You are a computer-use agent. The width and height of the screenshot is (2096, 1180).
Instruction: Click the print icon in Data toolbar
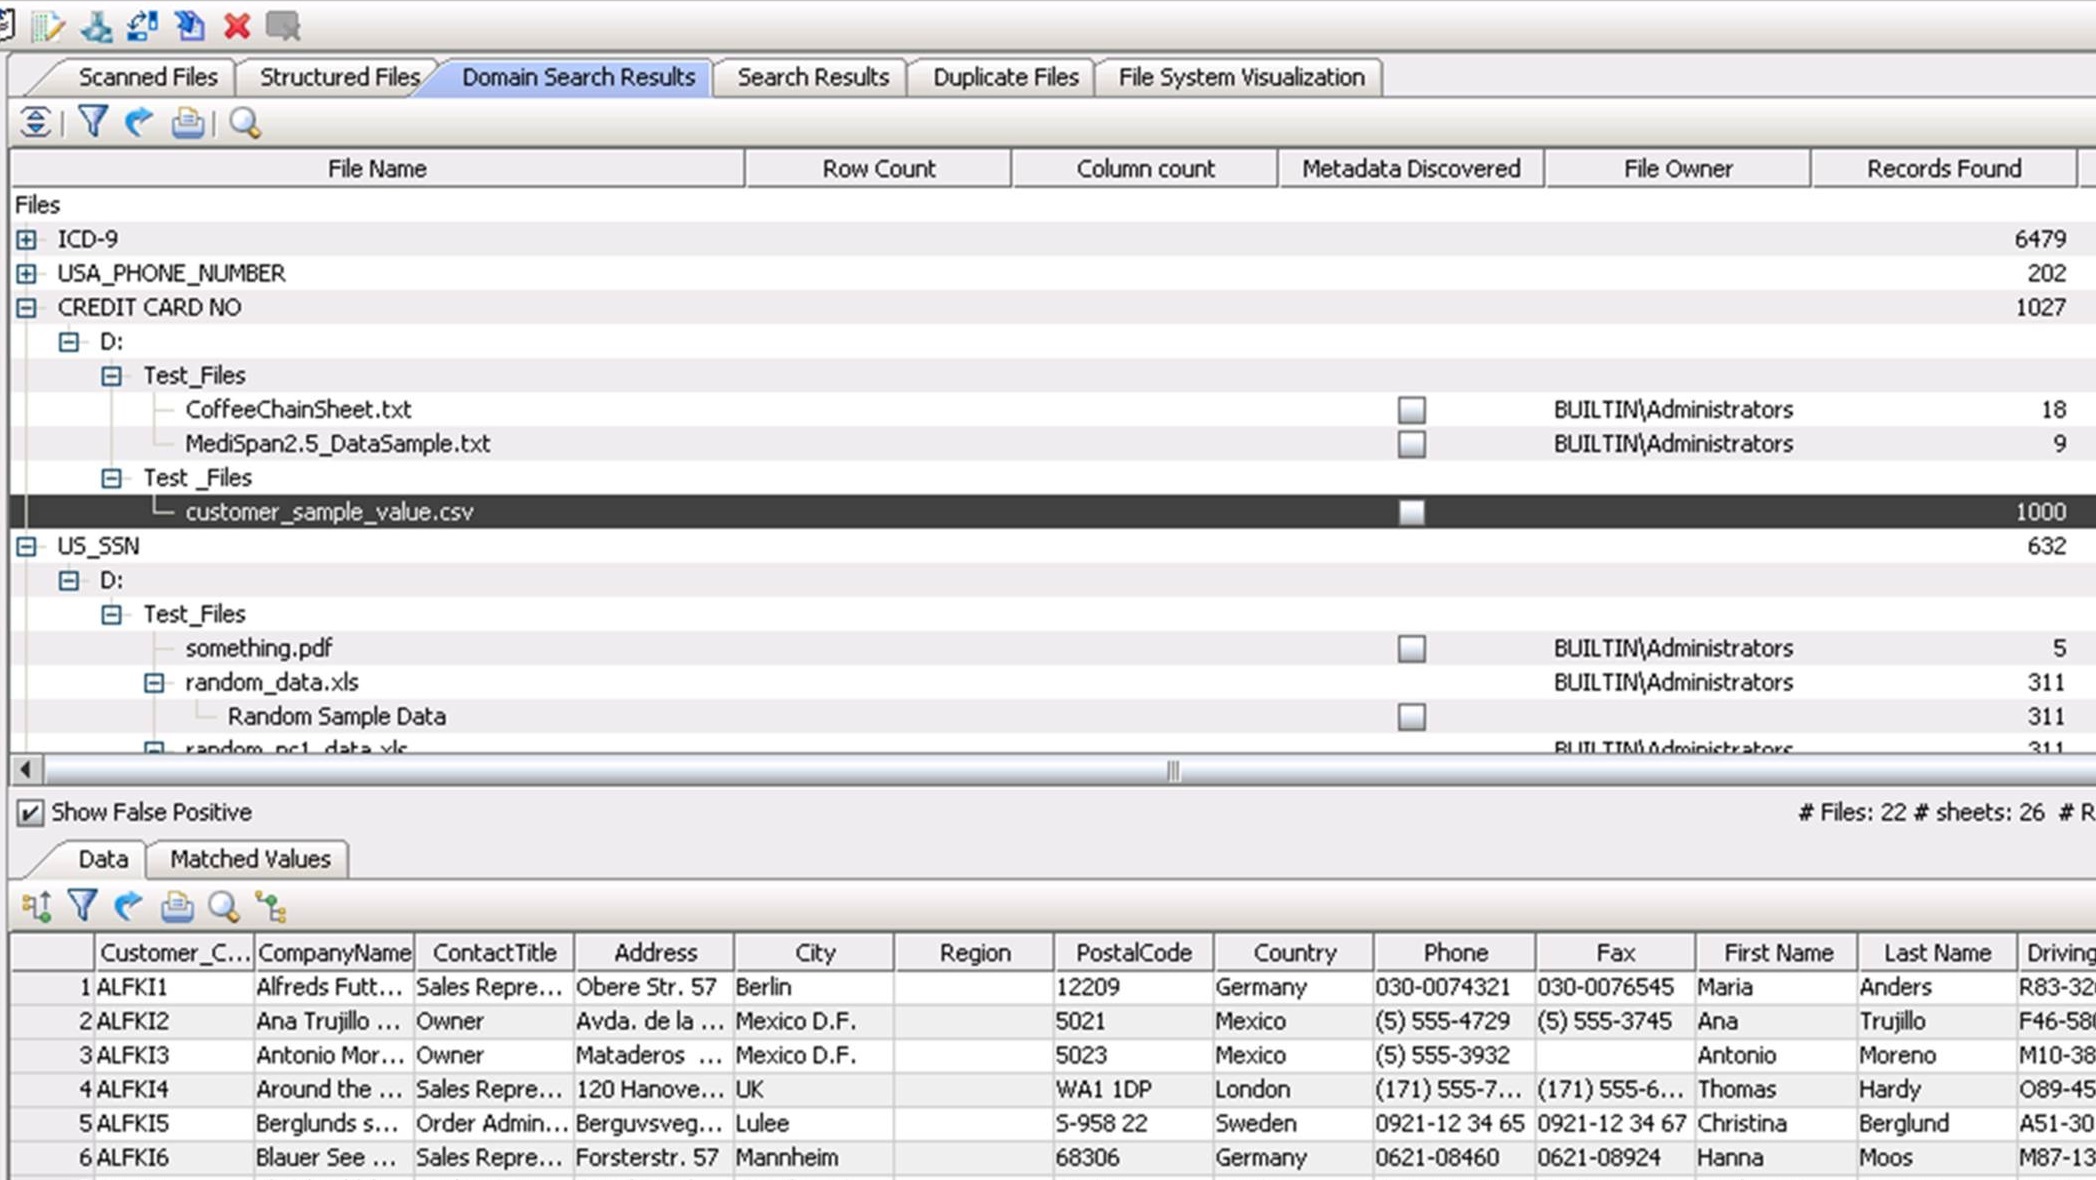(177, 906)
